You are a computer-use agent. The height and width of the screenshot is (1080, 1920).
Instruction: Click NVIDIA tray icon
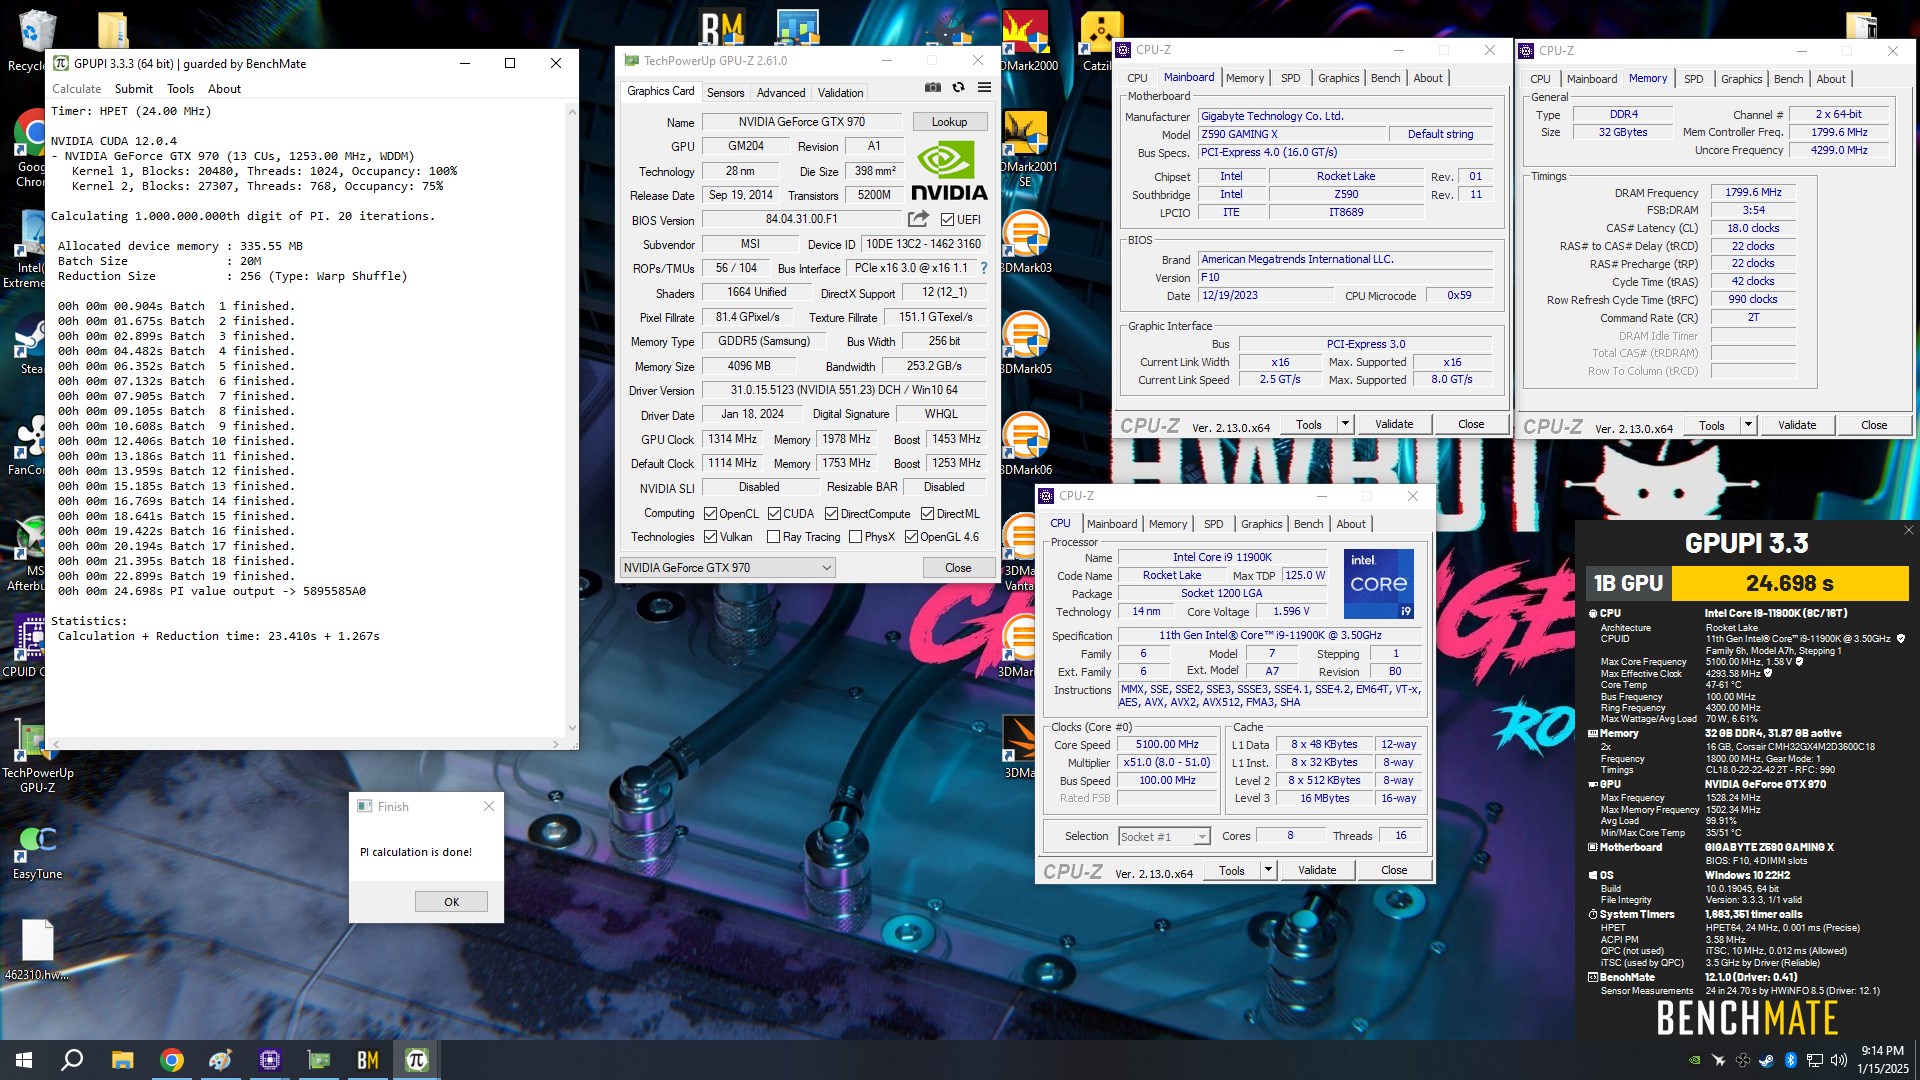(1693, 1060)
